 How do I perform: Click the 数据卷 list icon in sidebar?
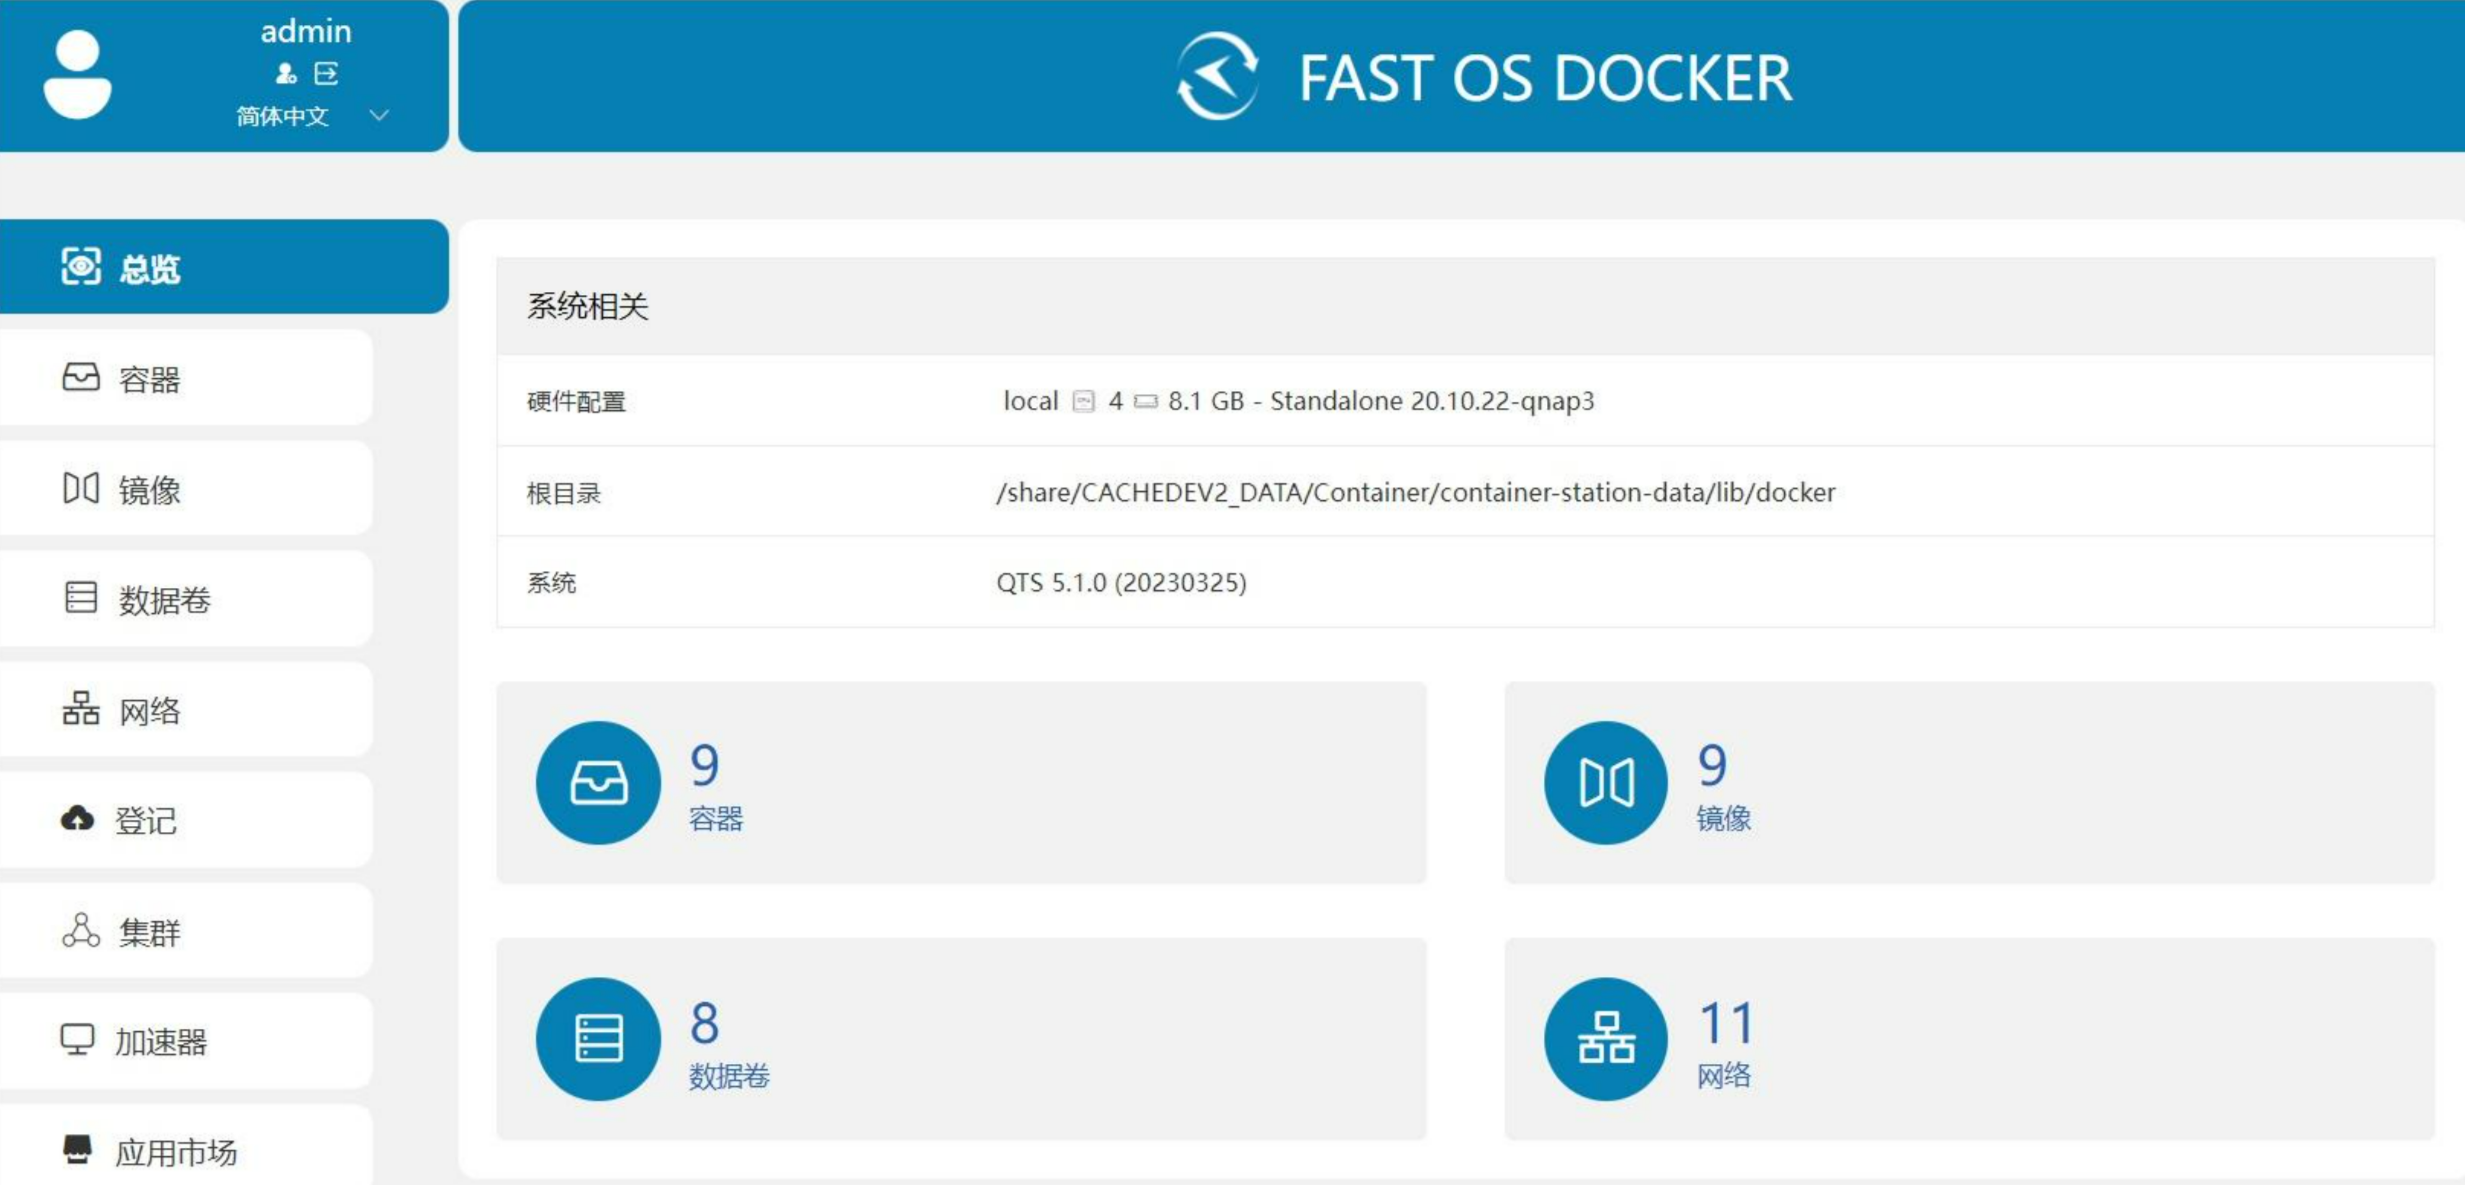coord(81,597)
